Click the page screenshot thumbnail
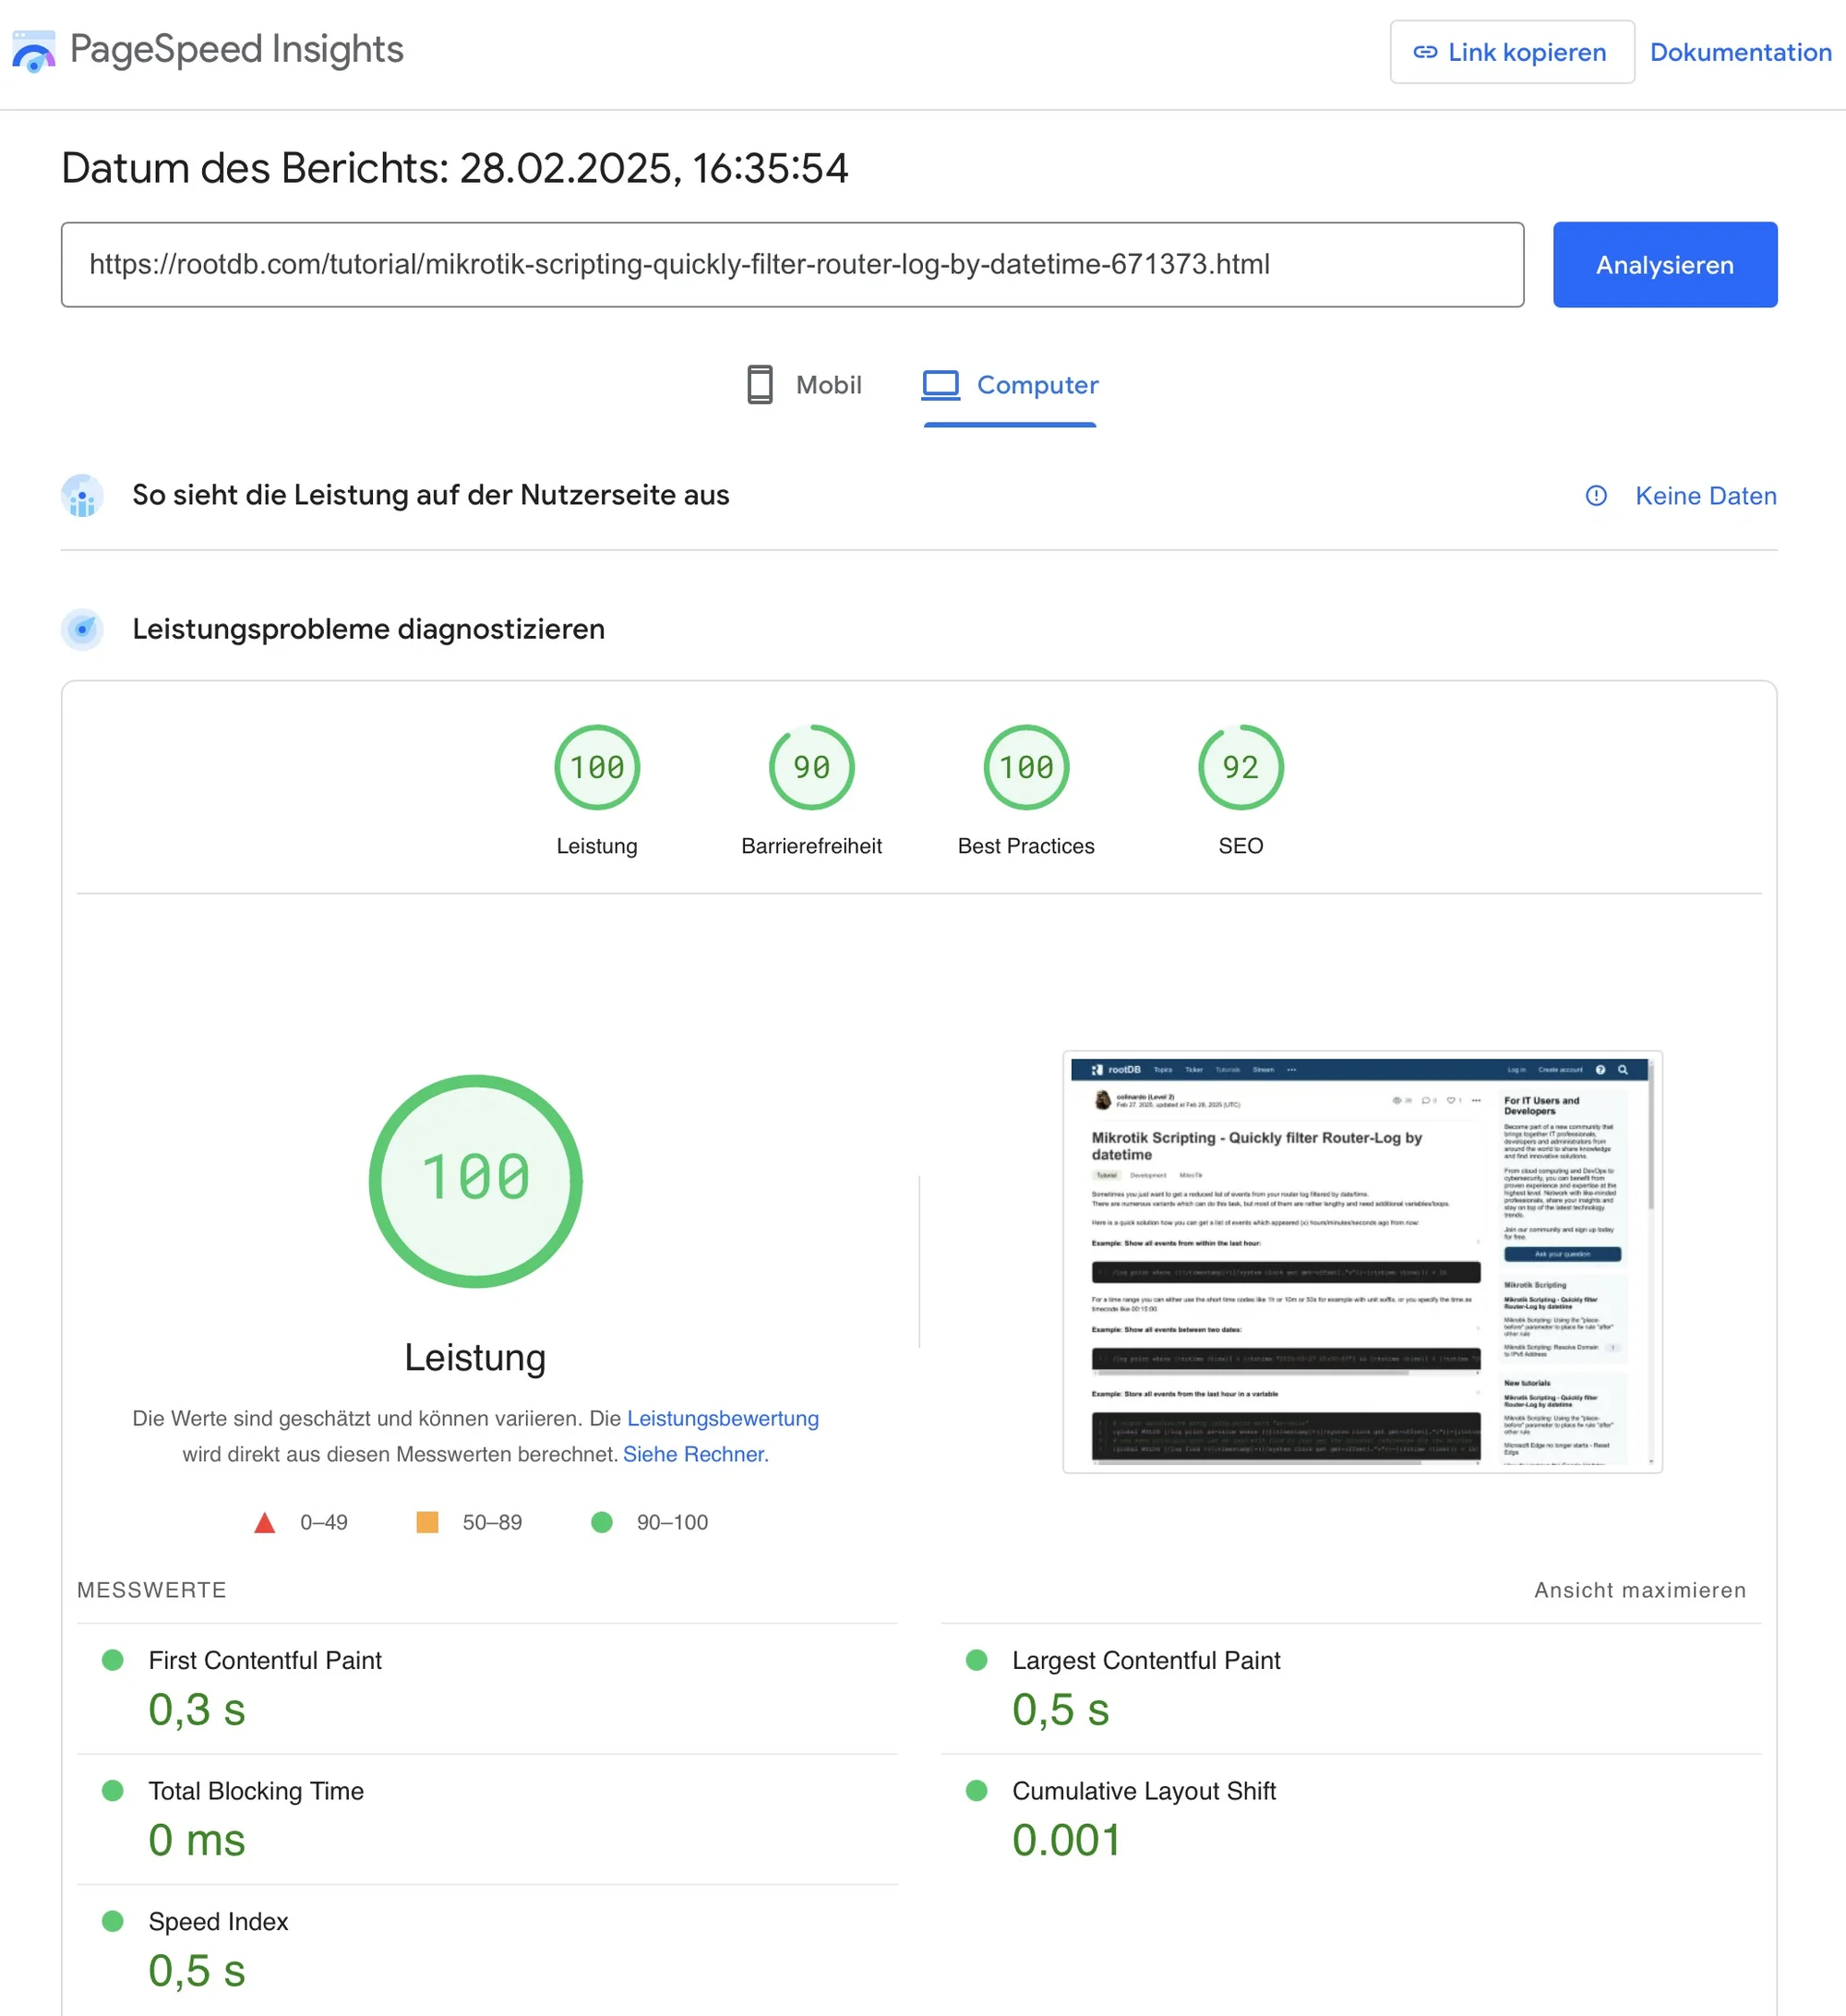 (x=1362, y=1262)
